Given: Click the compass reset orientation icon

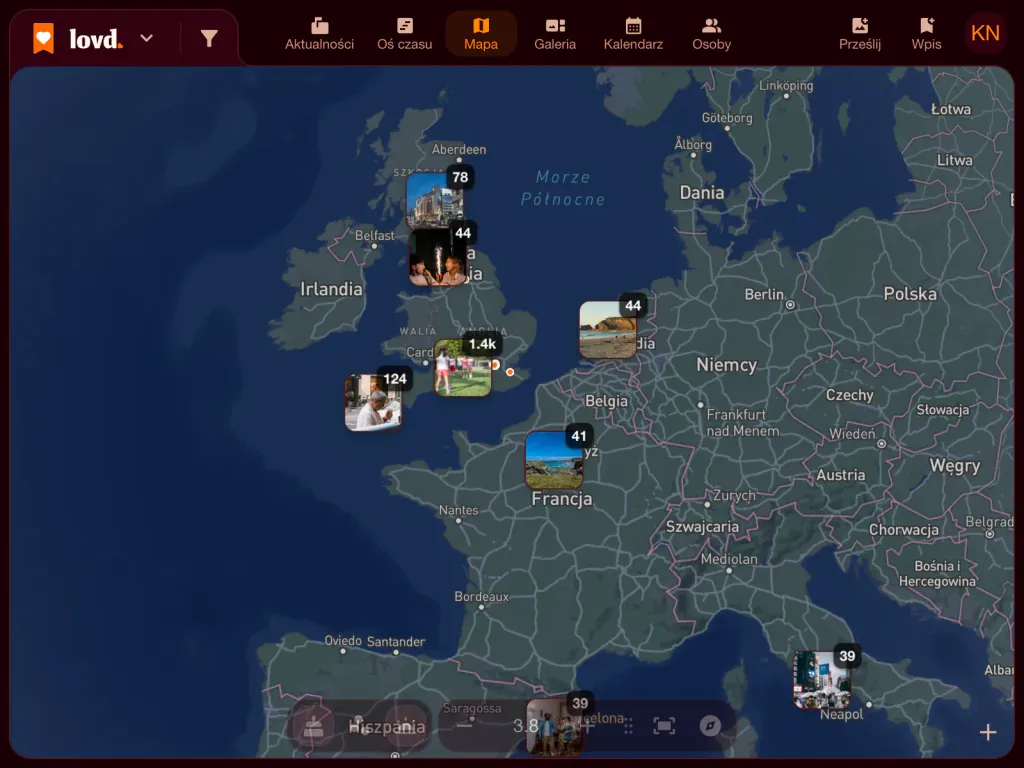Looking at the screenshot, I should click(x=710, y=726).
